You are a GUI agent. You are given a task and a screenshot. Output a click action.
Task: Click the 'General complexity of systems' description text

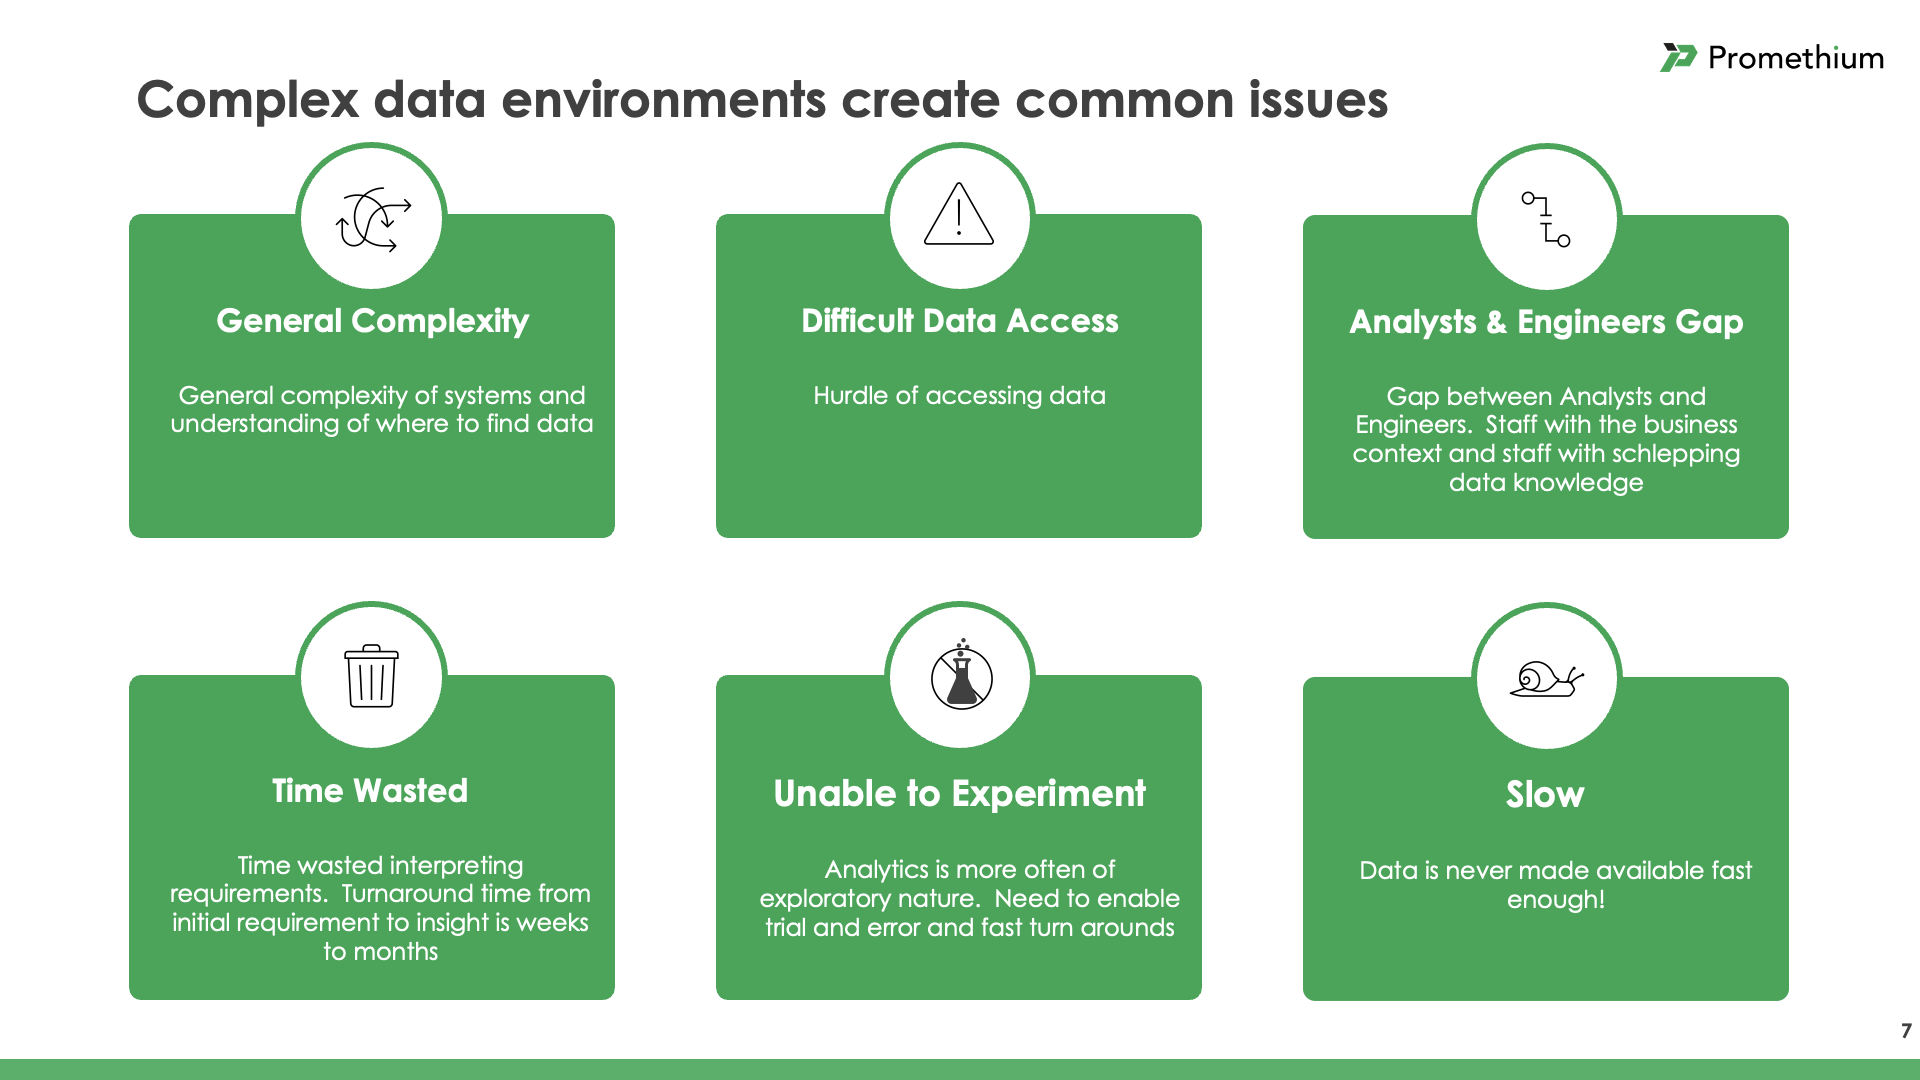[x=381, y=409]
